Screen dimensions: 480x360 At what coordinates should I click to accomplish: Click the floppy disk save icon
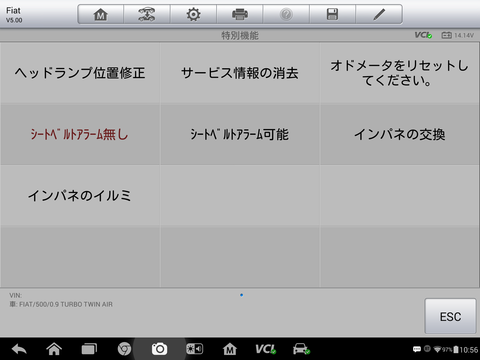coord(332,14)
